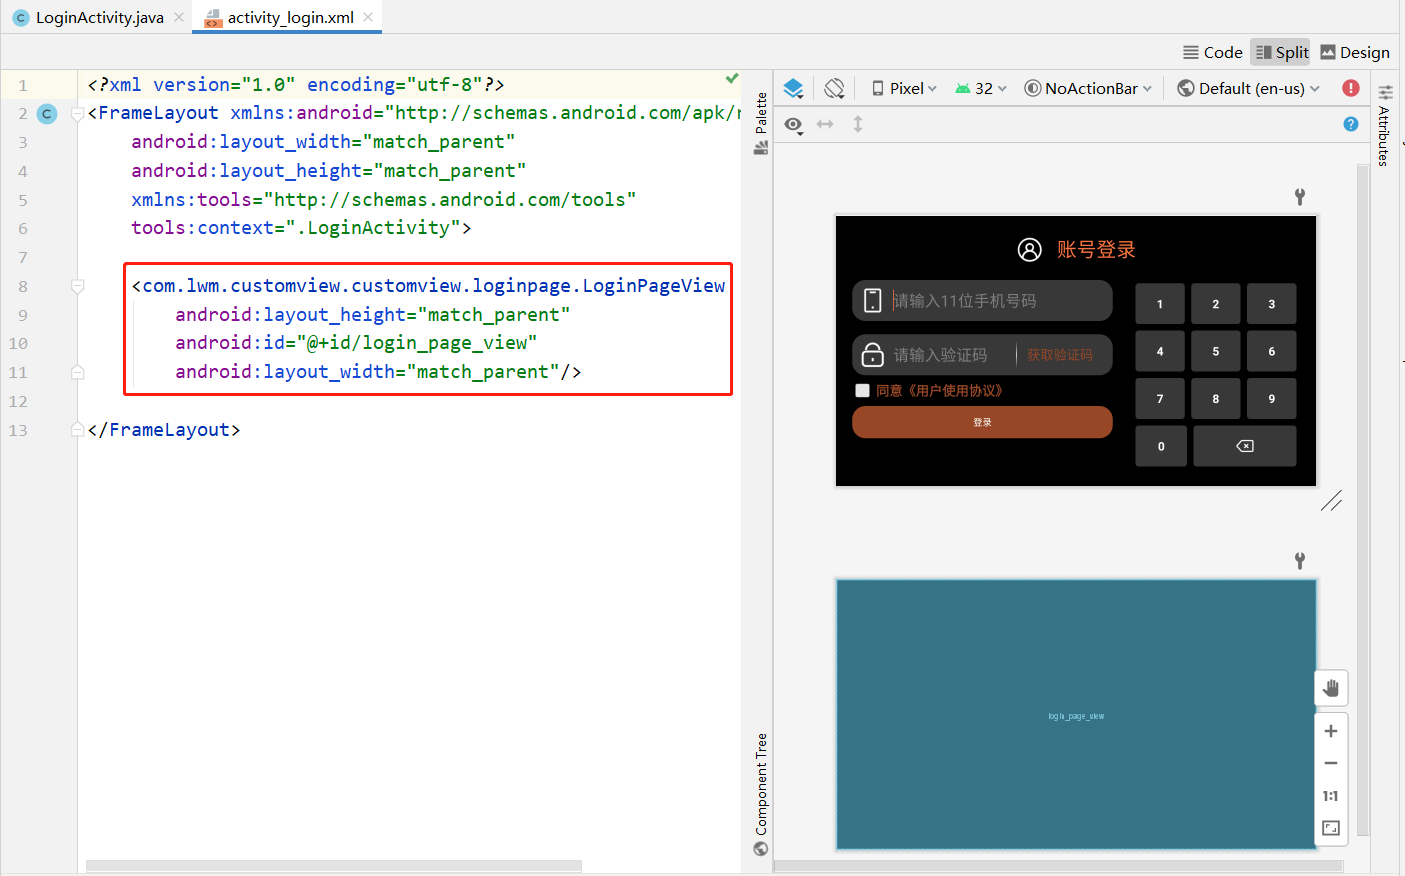
Task: Click the design pane horizontal scrollbar
Action: point(1058,866)
